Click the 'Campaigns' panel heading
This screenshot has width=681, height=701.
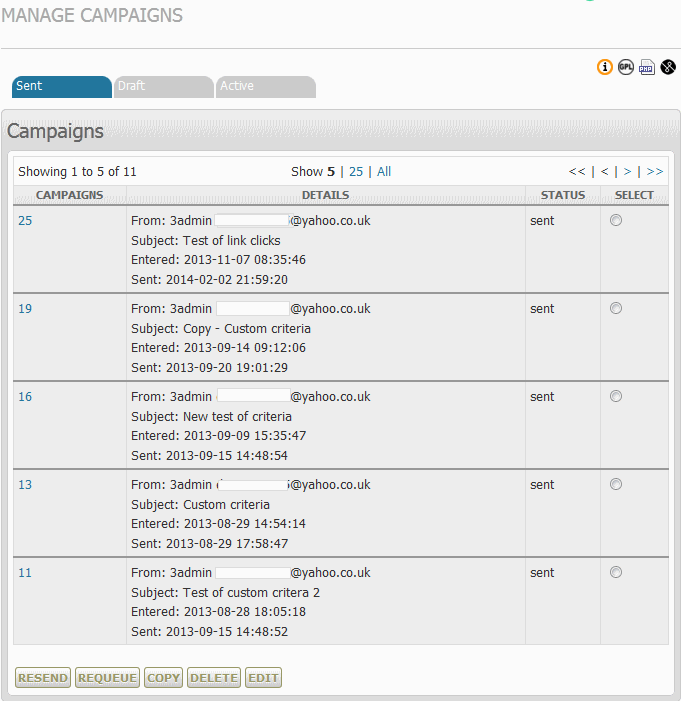(x=55, y=131)
